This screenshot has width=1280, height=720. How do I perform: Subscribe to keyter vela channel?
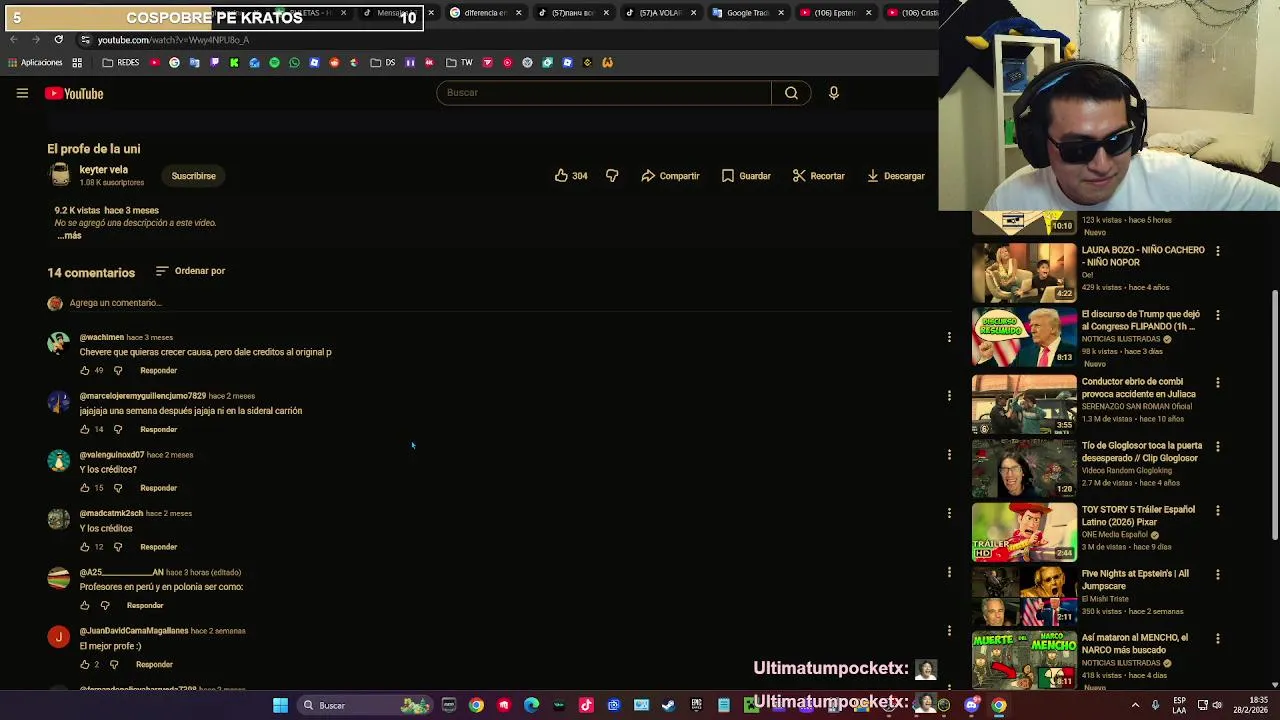pos(193,176)
